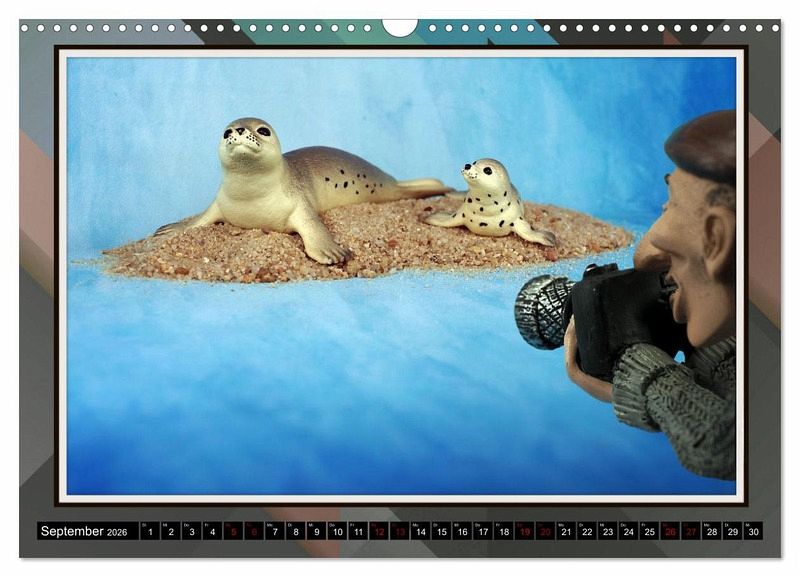Image resolution: width=800 pixels, height=577 pixels.
Task: Select day 23 on the calendar strip
Action: 608,531
